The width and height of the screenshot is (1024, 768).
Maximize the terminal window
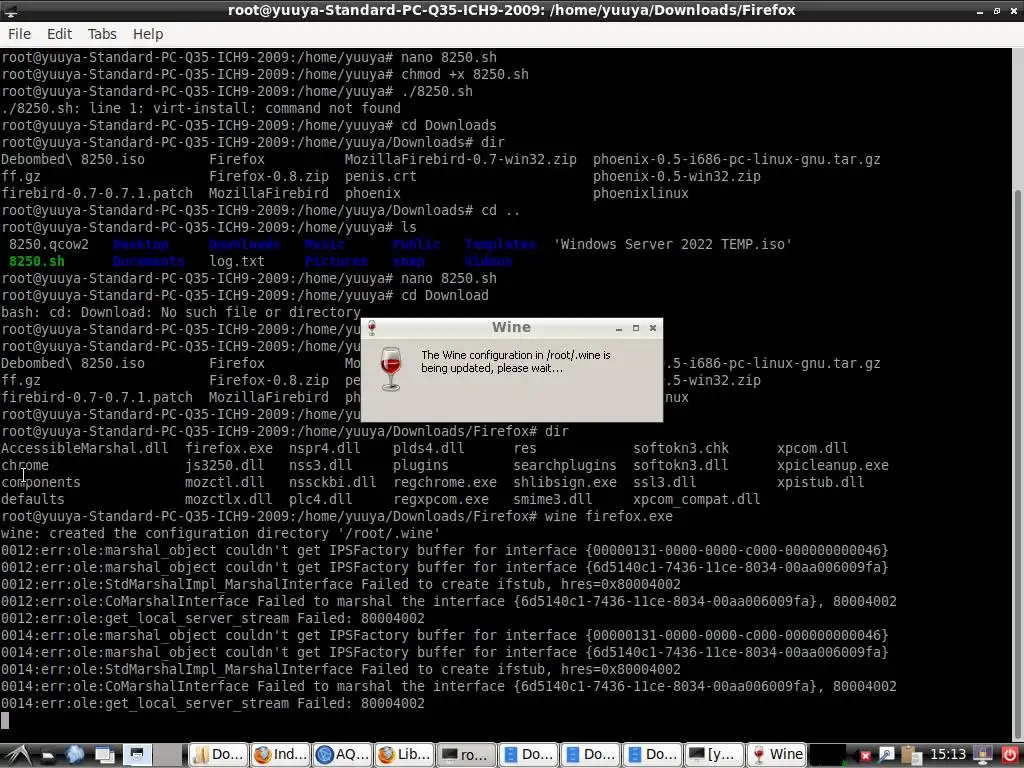click(x=997, y=11)
